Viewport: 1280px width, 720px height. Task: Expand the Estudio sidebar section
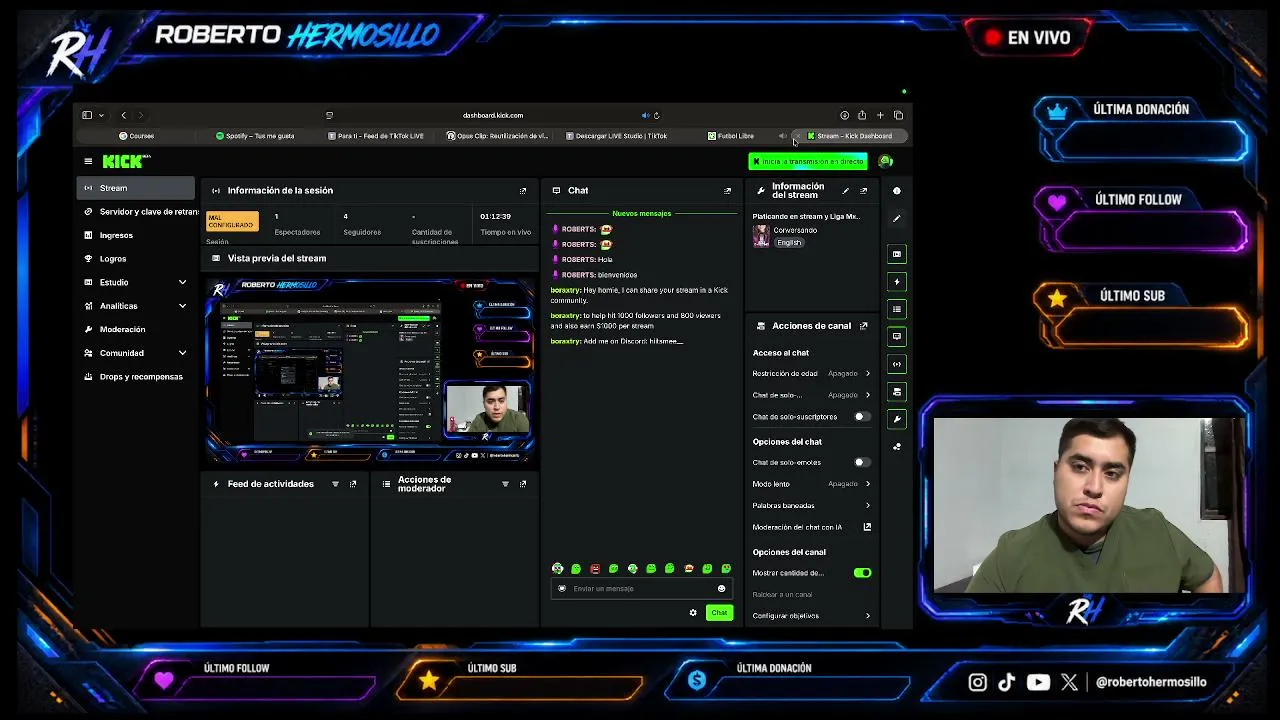pos(182,282)
